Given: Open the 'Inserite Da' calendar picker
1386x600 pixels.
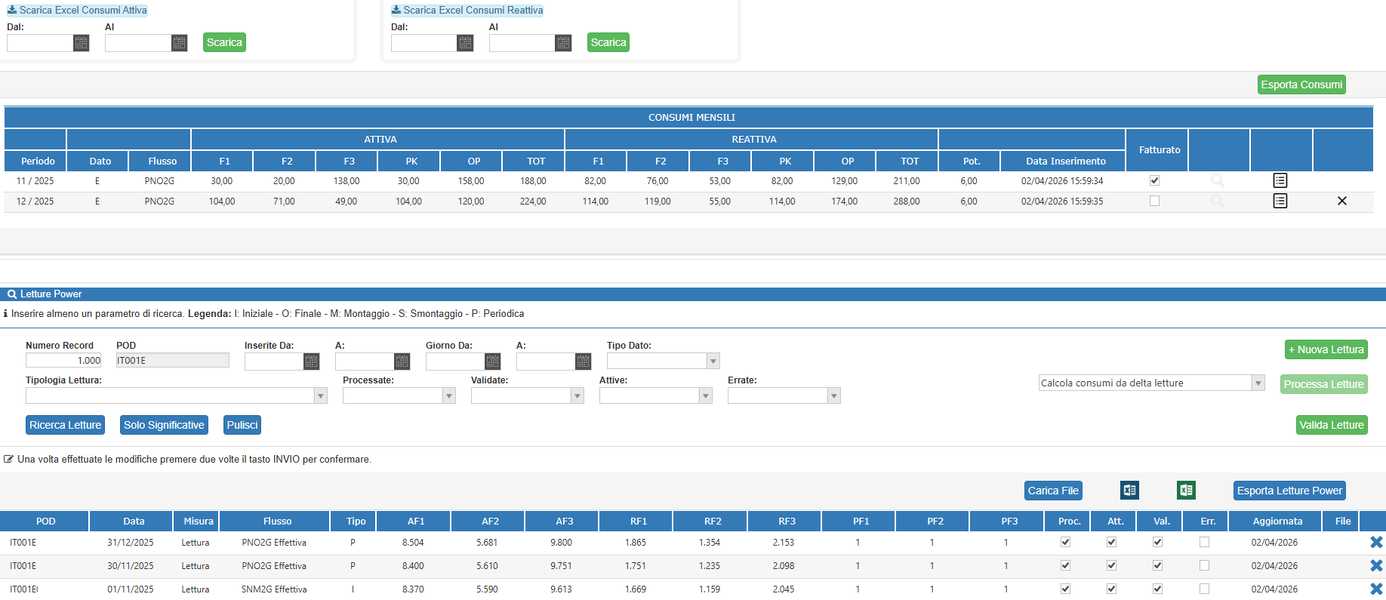Looking at the screenshot, I should point(311,362).
